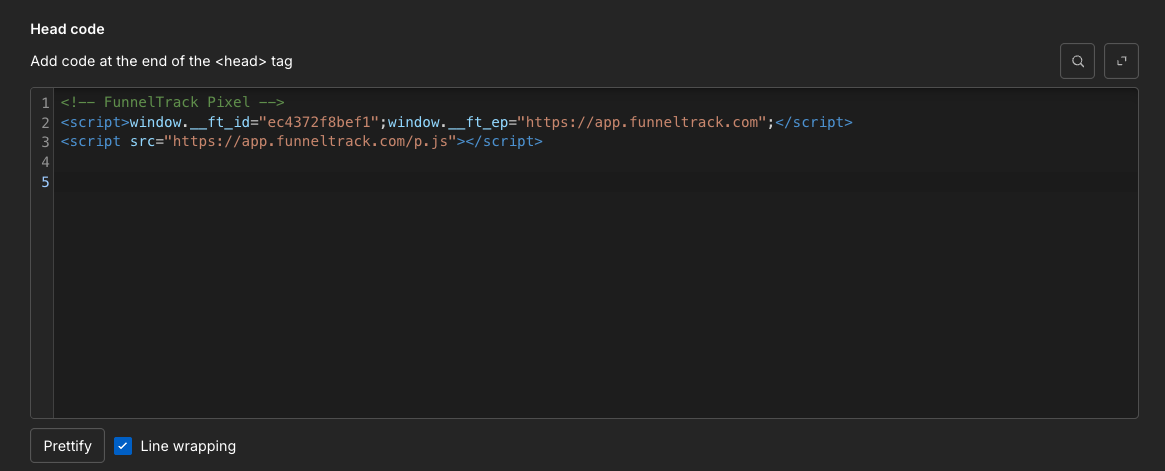Click window.__ft_id variable on line 2
This screenshot has height=471, width=1165.
190,122
